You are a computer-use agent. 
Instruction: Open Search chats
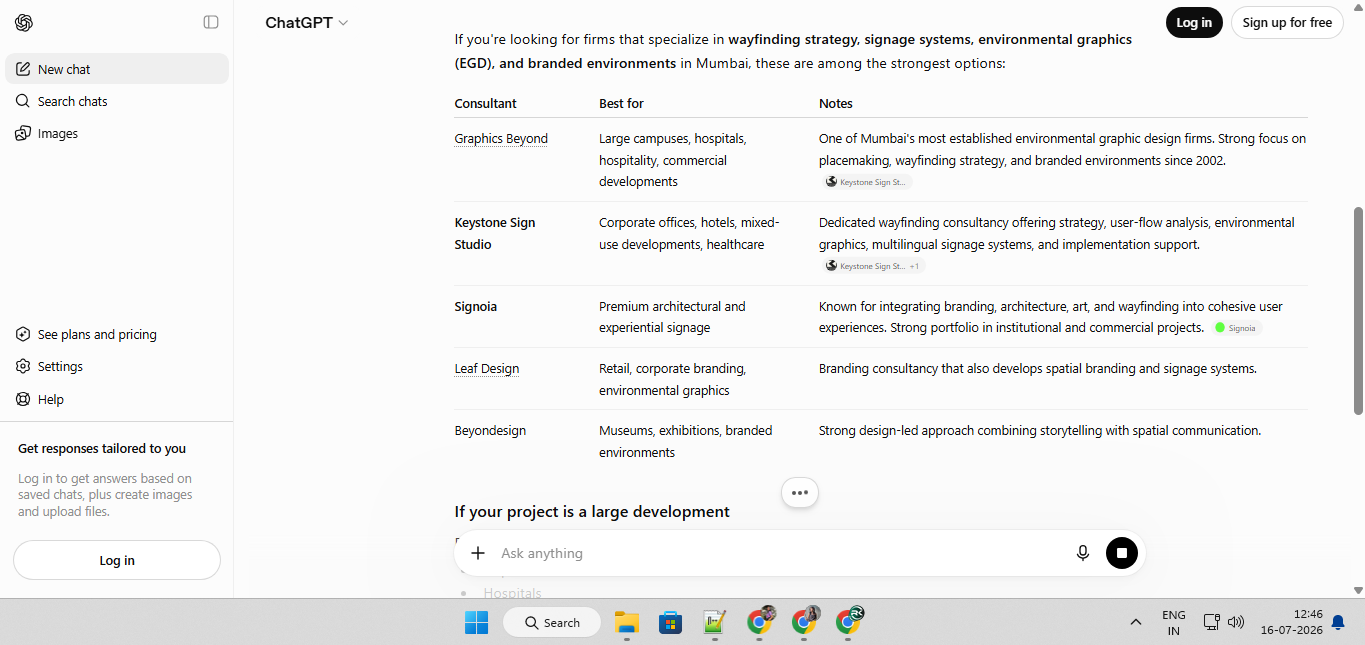(x=117, y=101)
